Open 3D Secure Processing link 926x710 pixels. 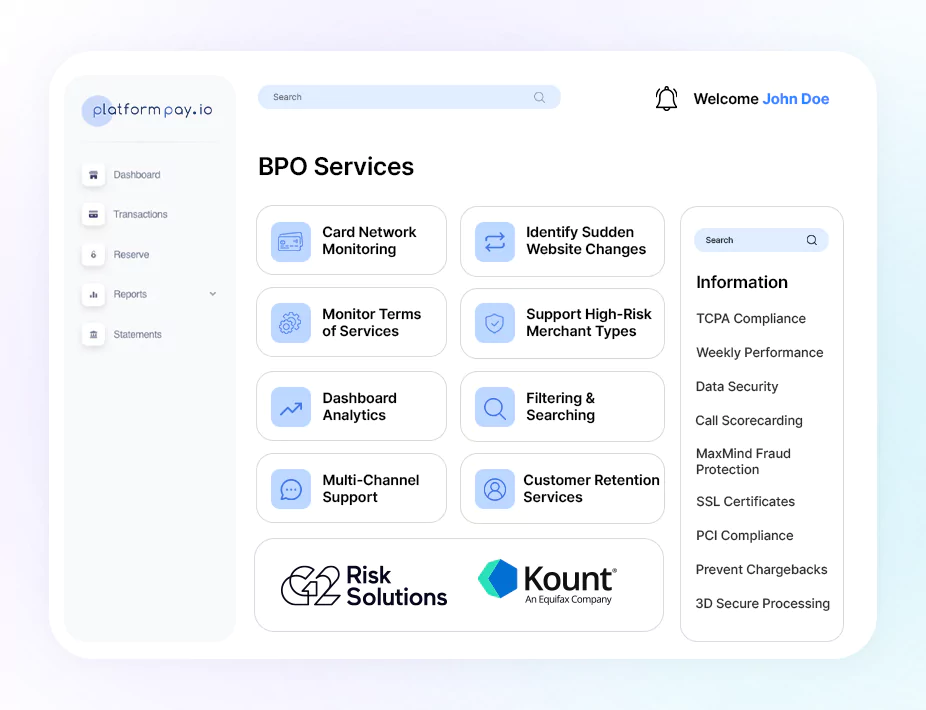[x=762, y=604]
